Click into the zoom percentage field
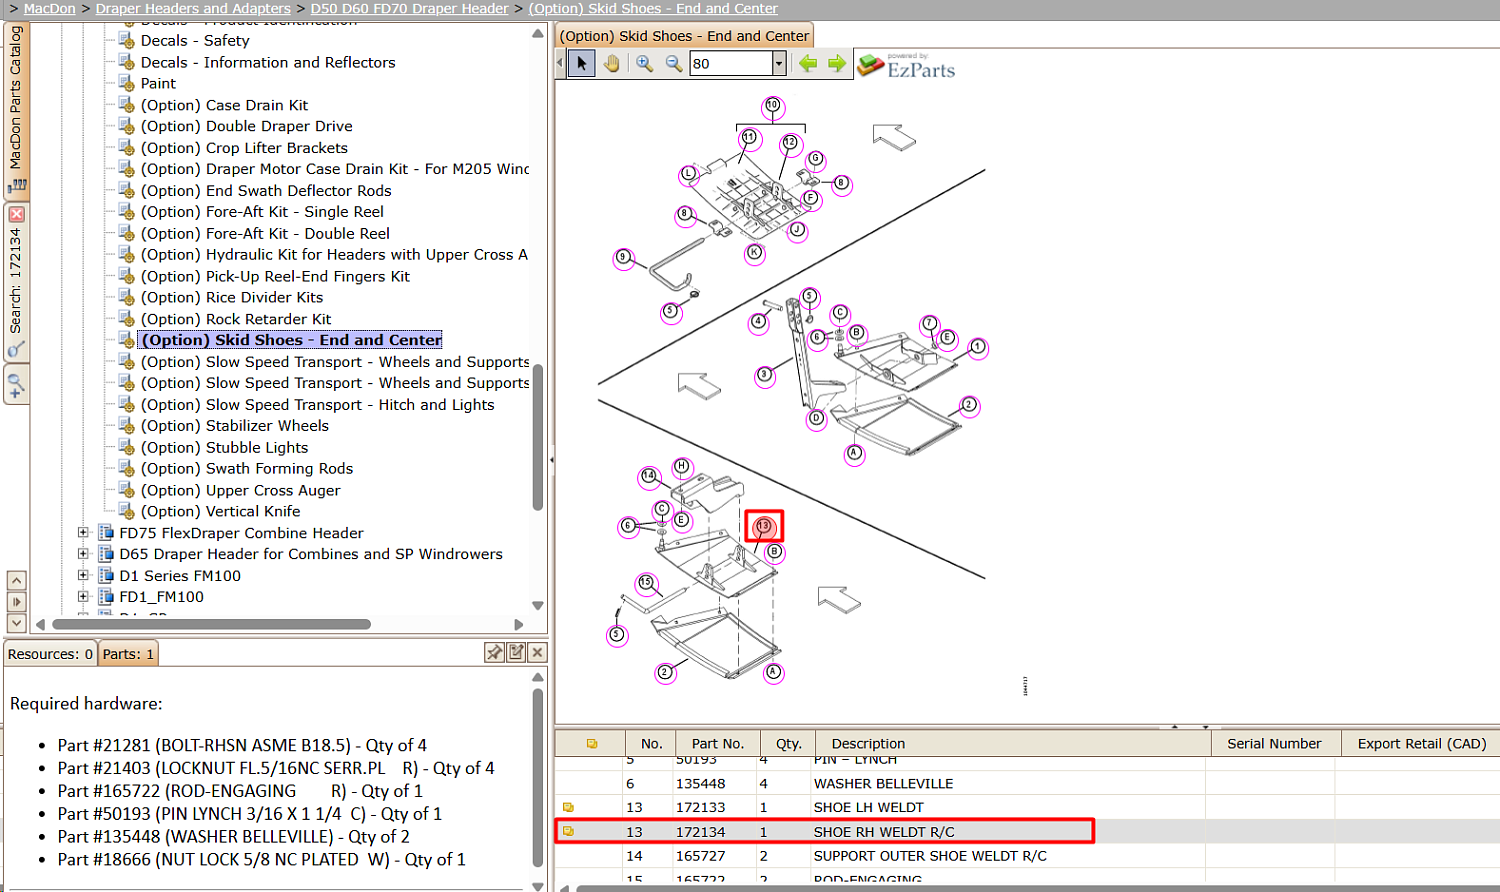The height and width of the screenshot is (892, 1500). click(731, 64)
